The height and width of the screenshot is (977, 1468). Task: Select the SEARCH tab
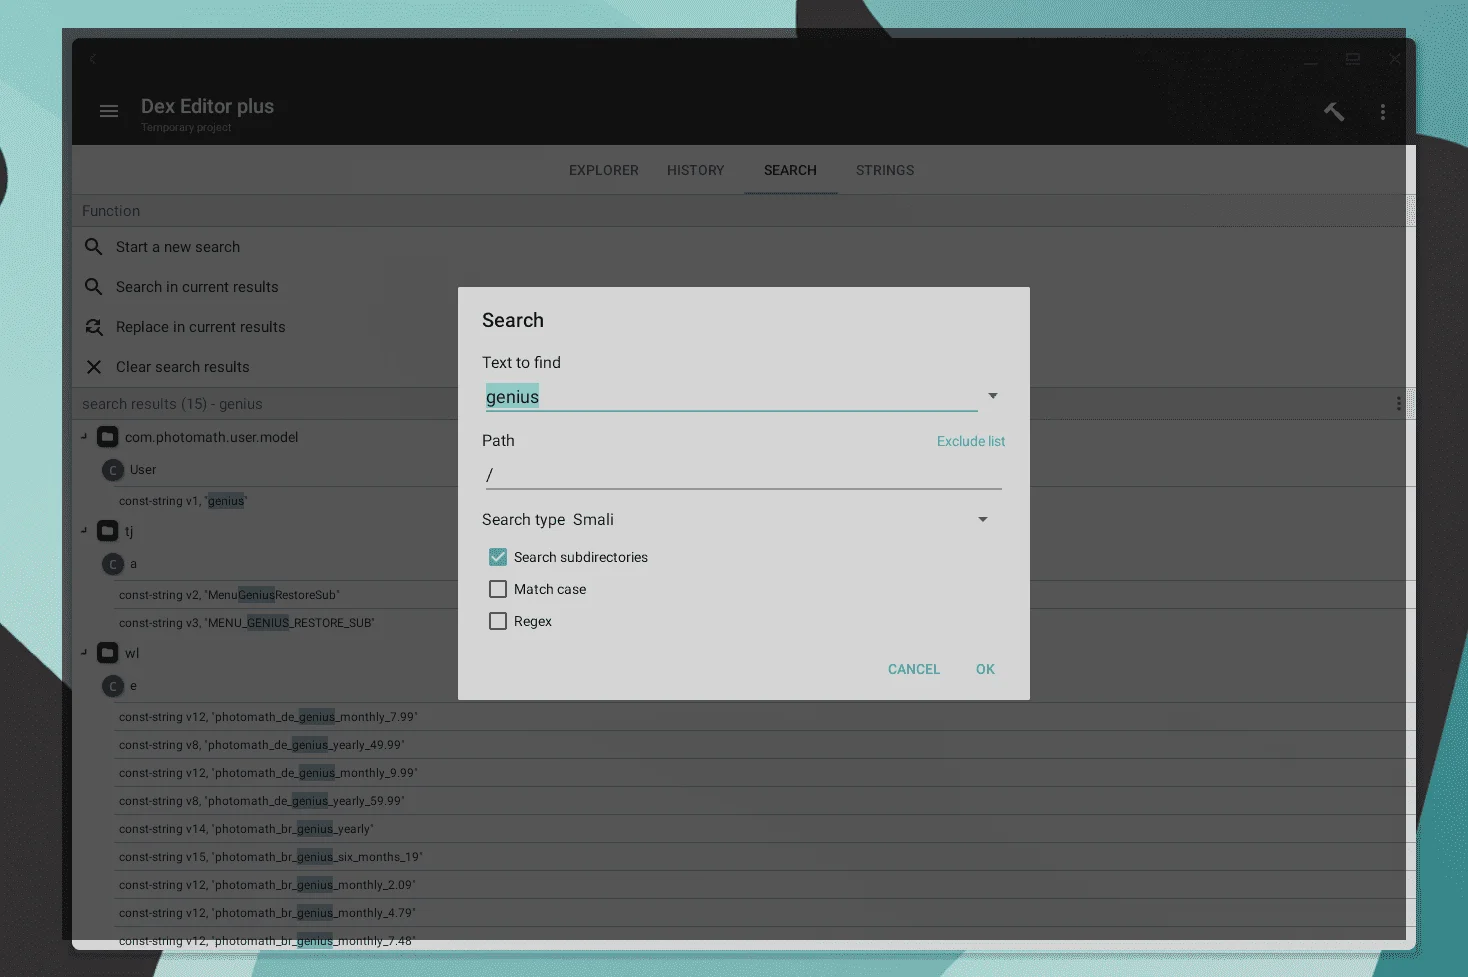790,170
